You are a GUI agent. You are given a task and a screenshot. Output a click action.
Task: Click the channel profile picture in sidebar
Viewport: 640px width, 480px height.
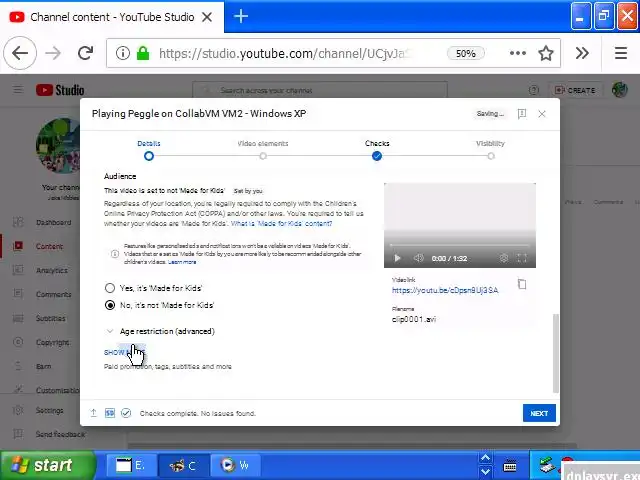(58, 146)
